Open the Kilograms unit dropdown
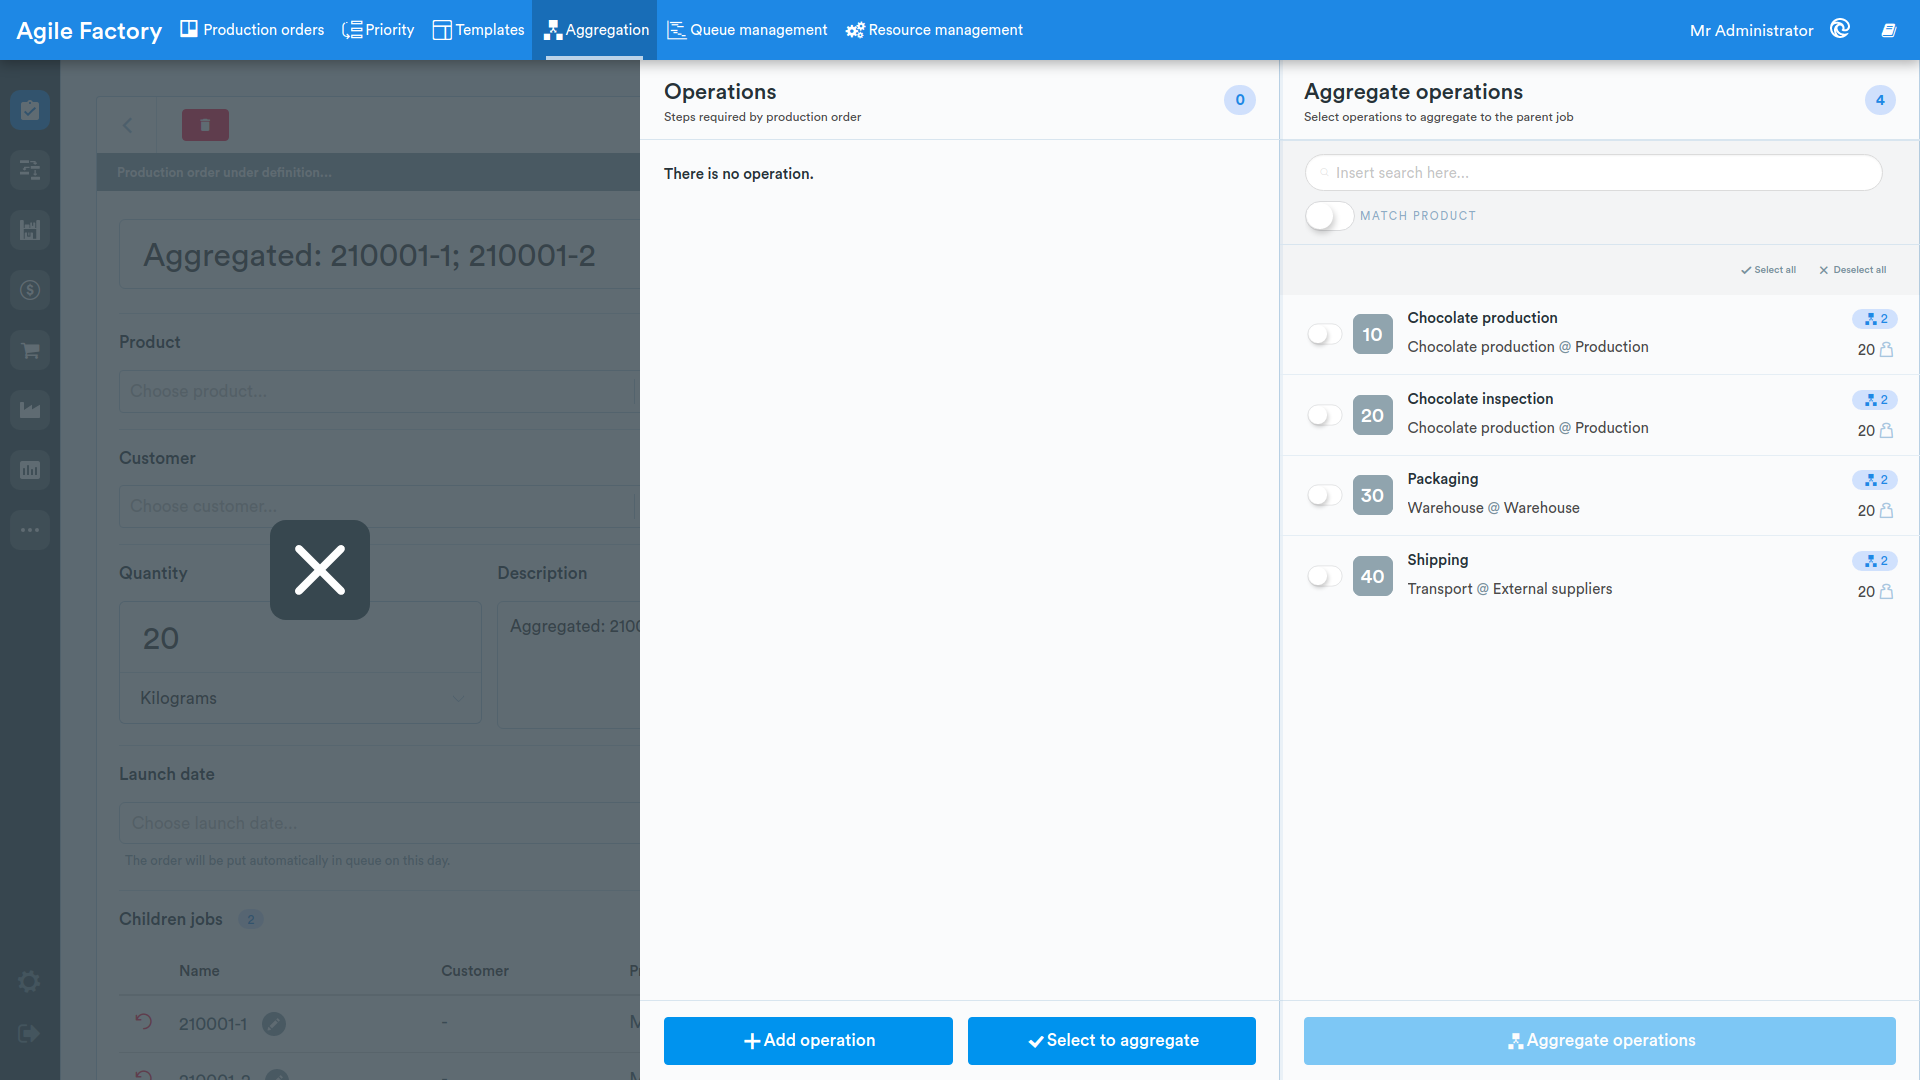This screenshot has height=1080, width=1920. [300, 698]
